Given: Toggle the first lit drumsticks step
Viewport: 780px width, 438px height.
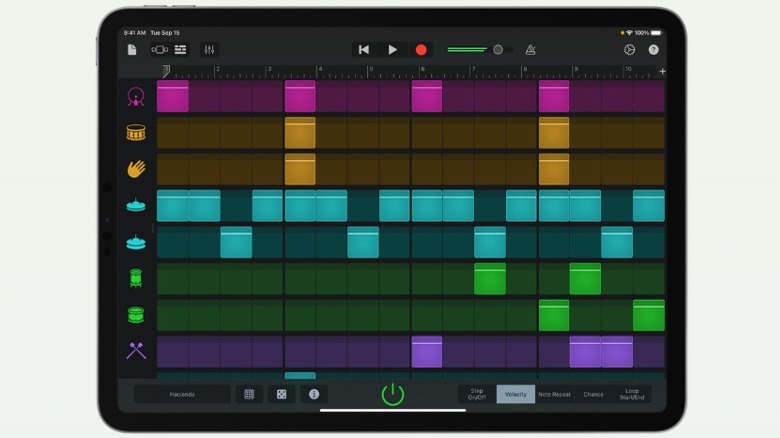Looking at the screenshot, I should click(x=427, y=352).
